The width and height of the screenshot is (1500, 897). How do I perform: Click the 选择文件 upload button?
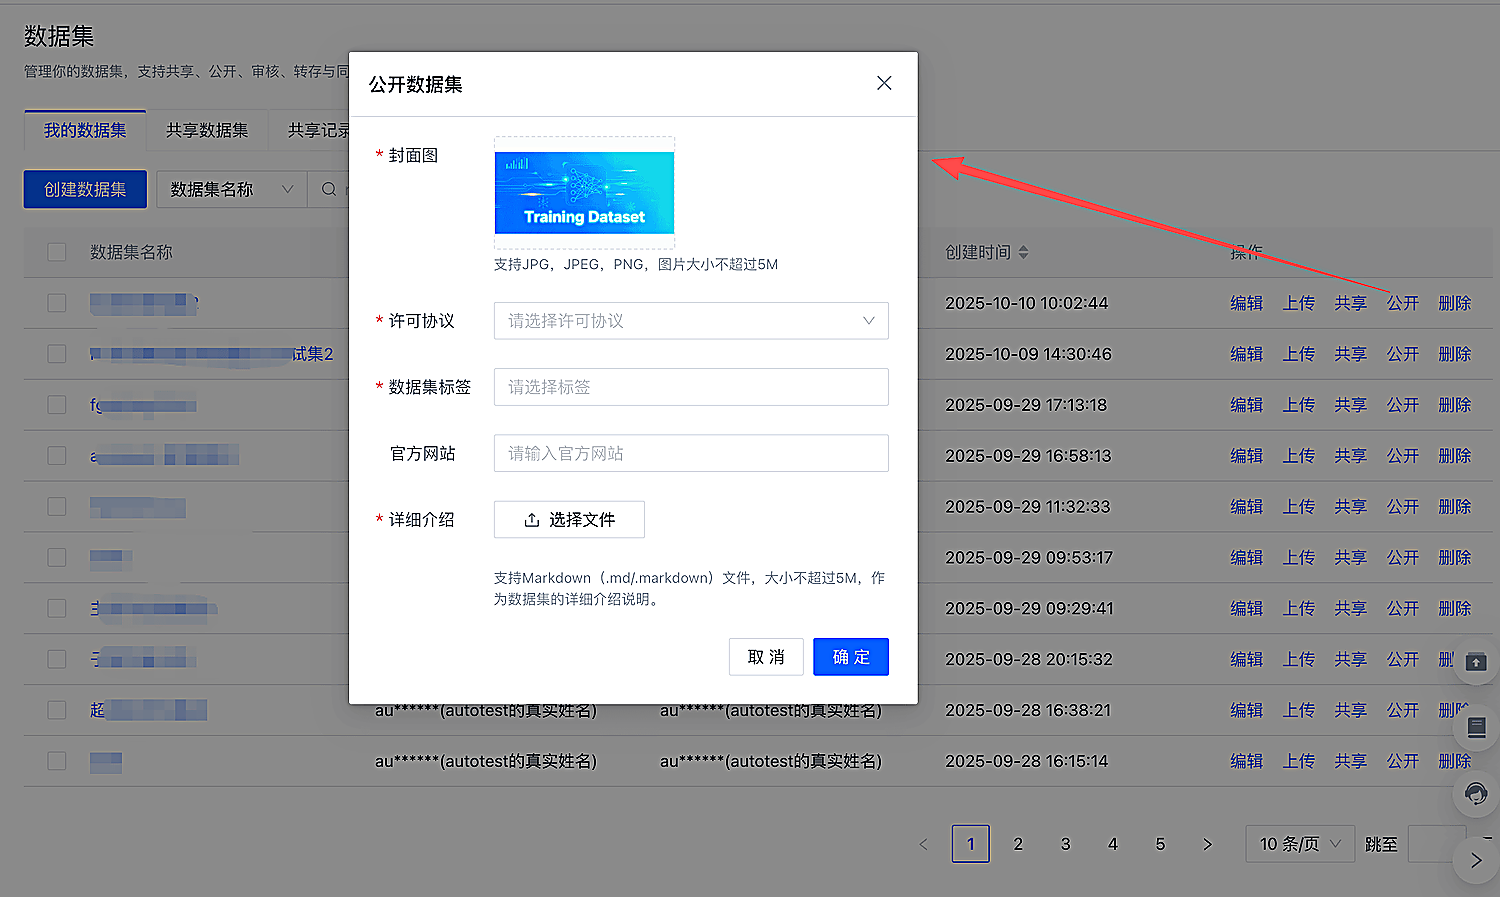coord(569,520)
